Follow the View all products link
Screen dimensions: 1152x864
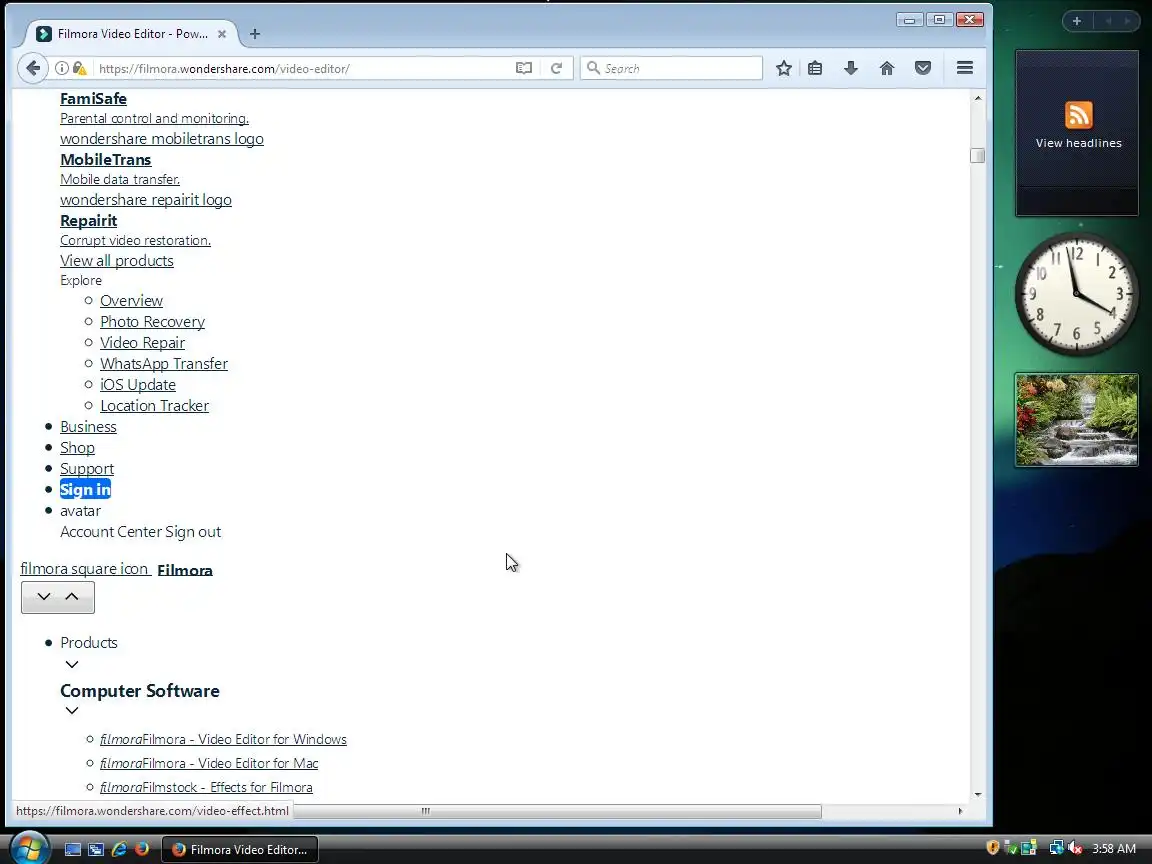tap(117, 261)
